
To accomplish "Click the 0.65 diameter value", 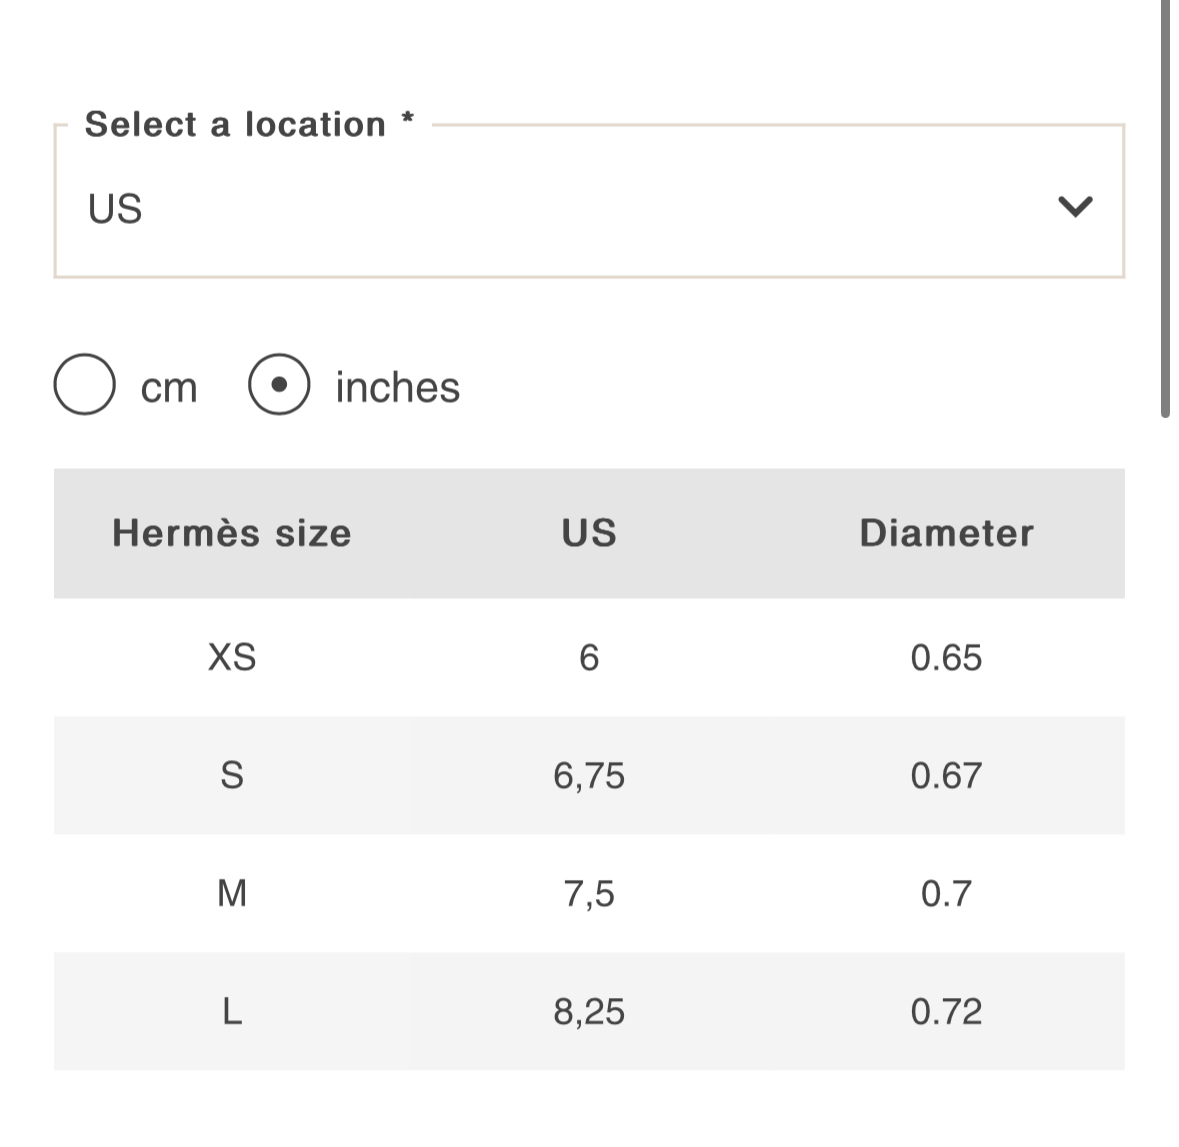I will (946, 657).
